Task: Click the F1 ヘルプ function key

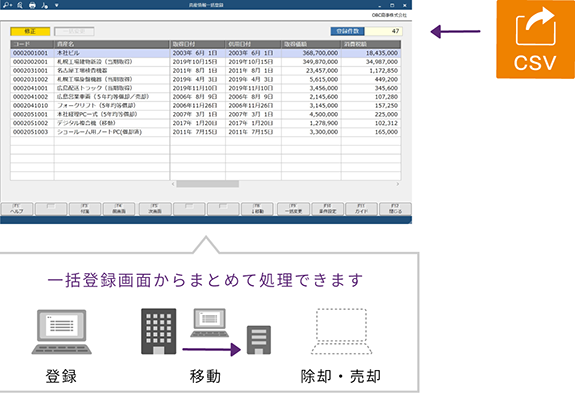Action: tap(17, 209)
